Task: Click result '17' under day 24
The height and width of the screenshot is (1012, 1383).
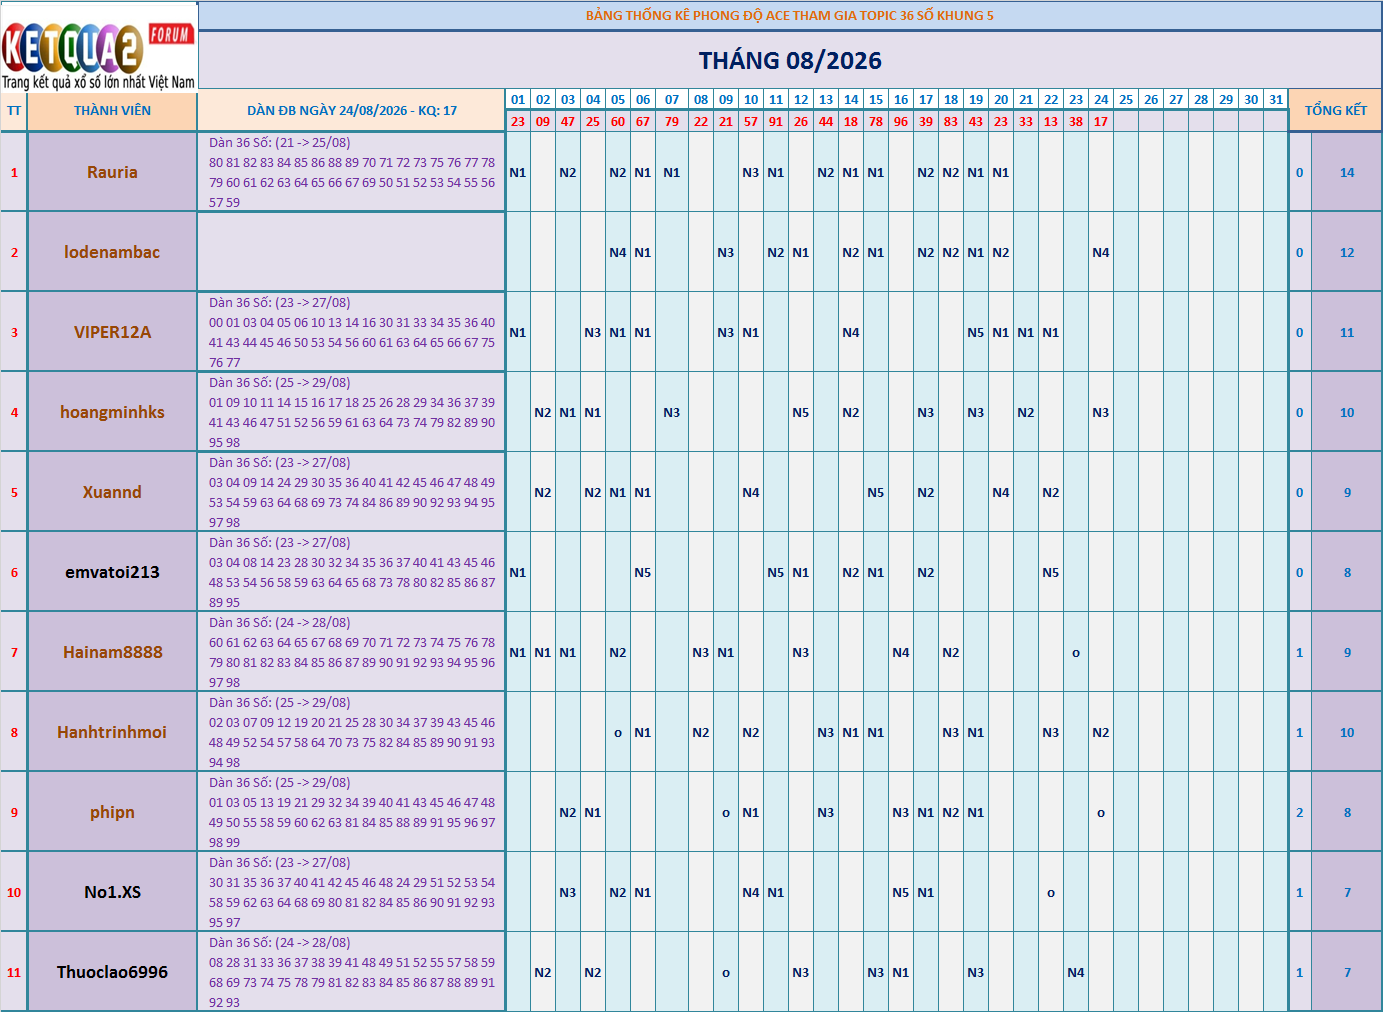Action: click(1101, 121)
